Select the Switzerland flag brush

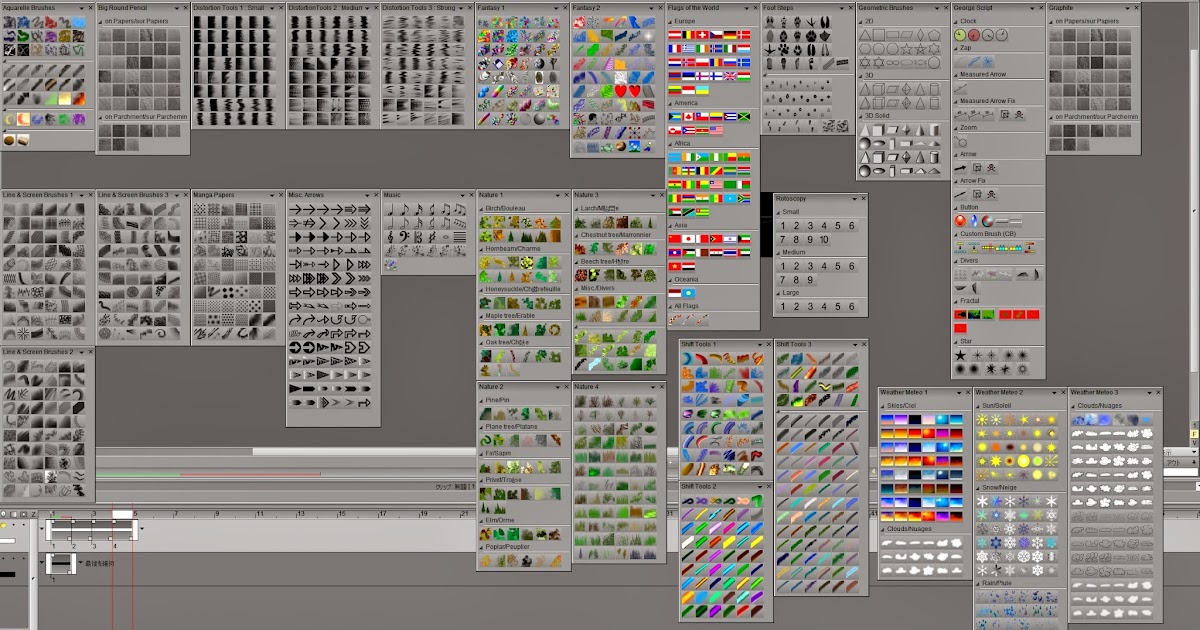702,35
